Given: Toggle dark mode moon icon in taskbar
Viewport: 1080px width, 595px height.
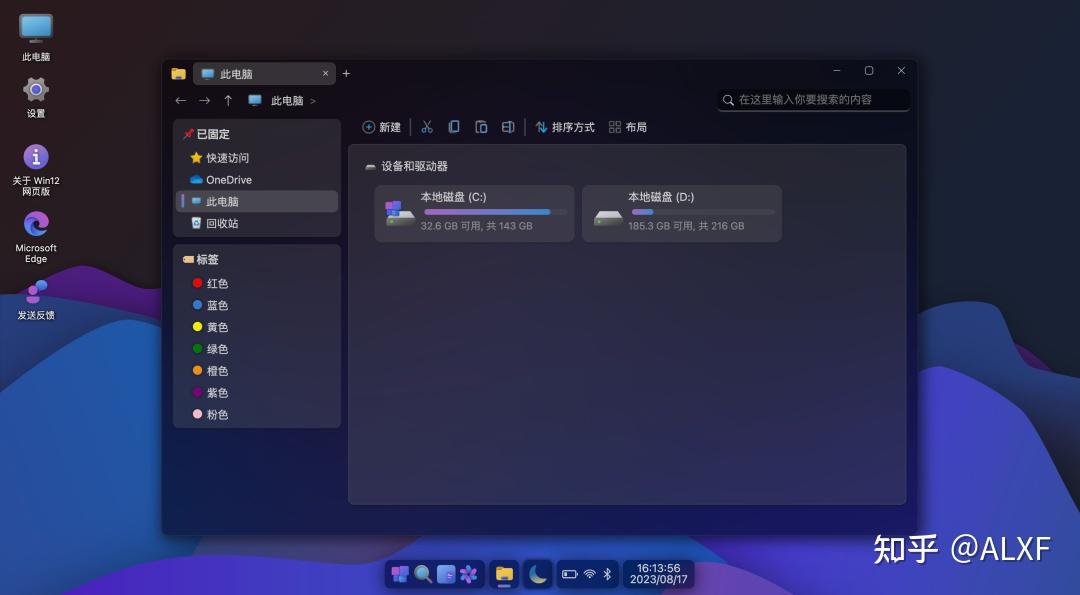Looking at the screenshot, I should tap(538, 574).
